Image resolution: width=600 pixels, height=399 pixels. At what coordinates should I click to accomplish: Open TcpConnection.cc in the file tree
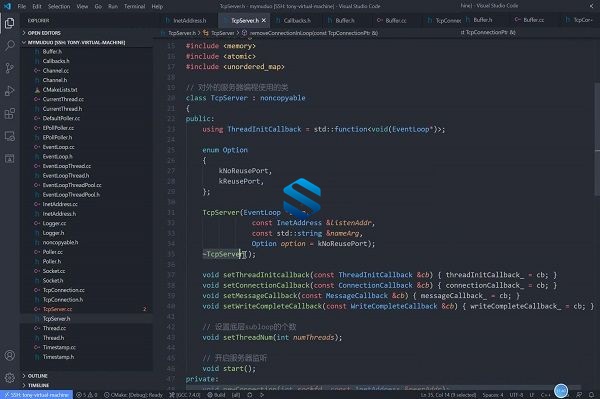pyautogui.click(x=87, y=290)
